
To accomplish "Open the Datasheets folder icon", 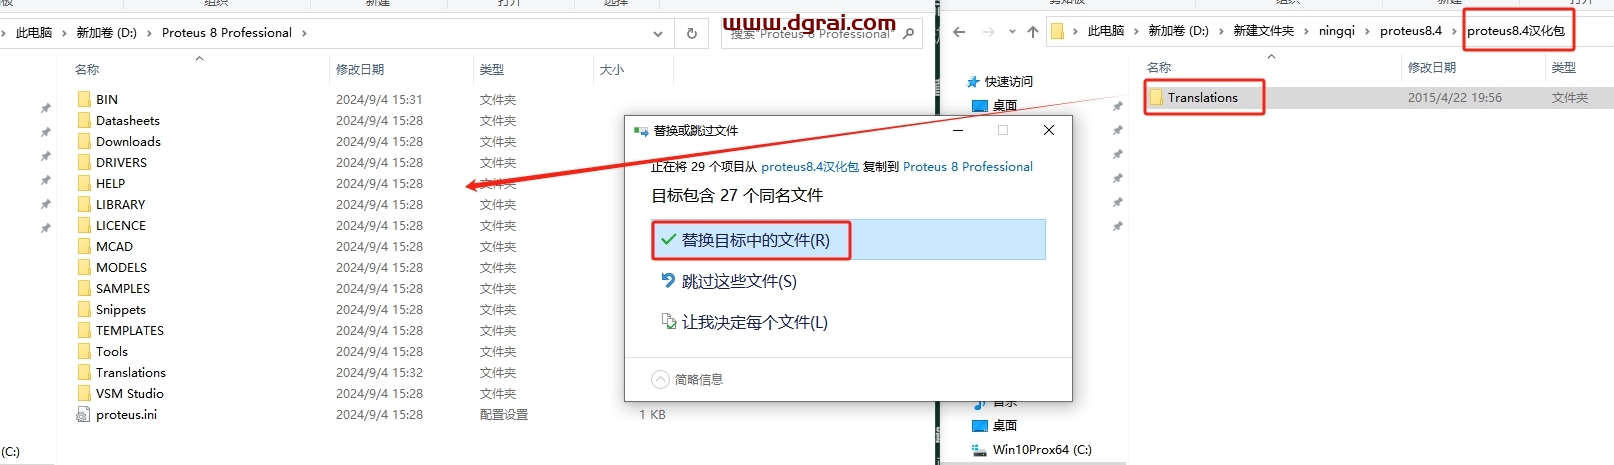I will click(x=84, y=120).
